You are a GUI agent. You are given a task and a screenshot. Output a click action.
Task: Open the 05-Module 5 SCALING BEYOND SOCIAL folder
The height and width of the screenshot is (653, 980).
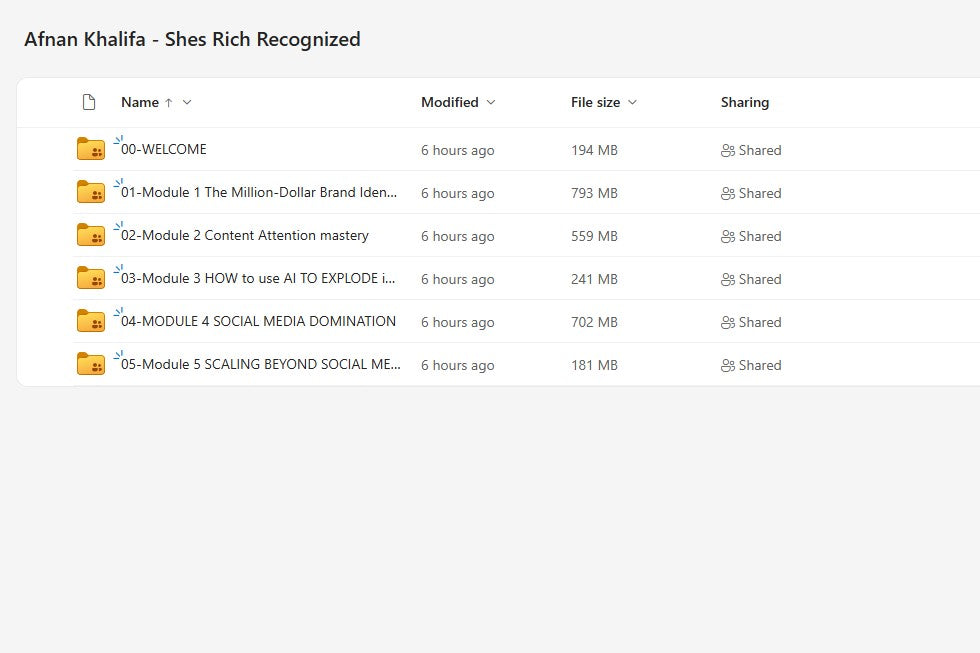pos(261,364)
